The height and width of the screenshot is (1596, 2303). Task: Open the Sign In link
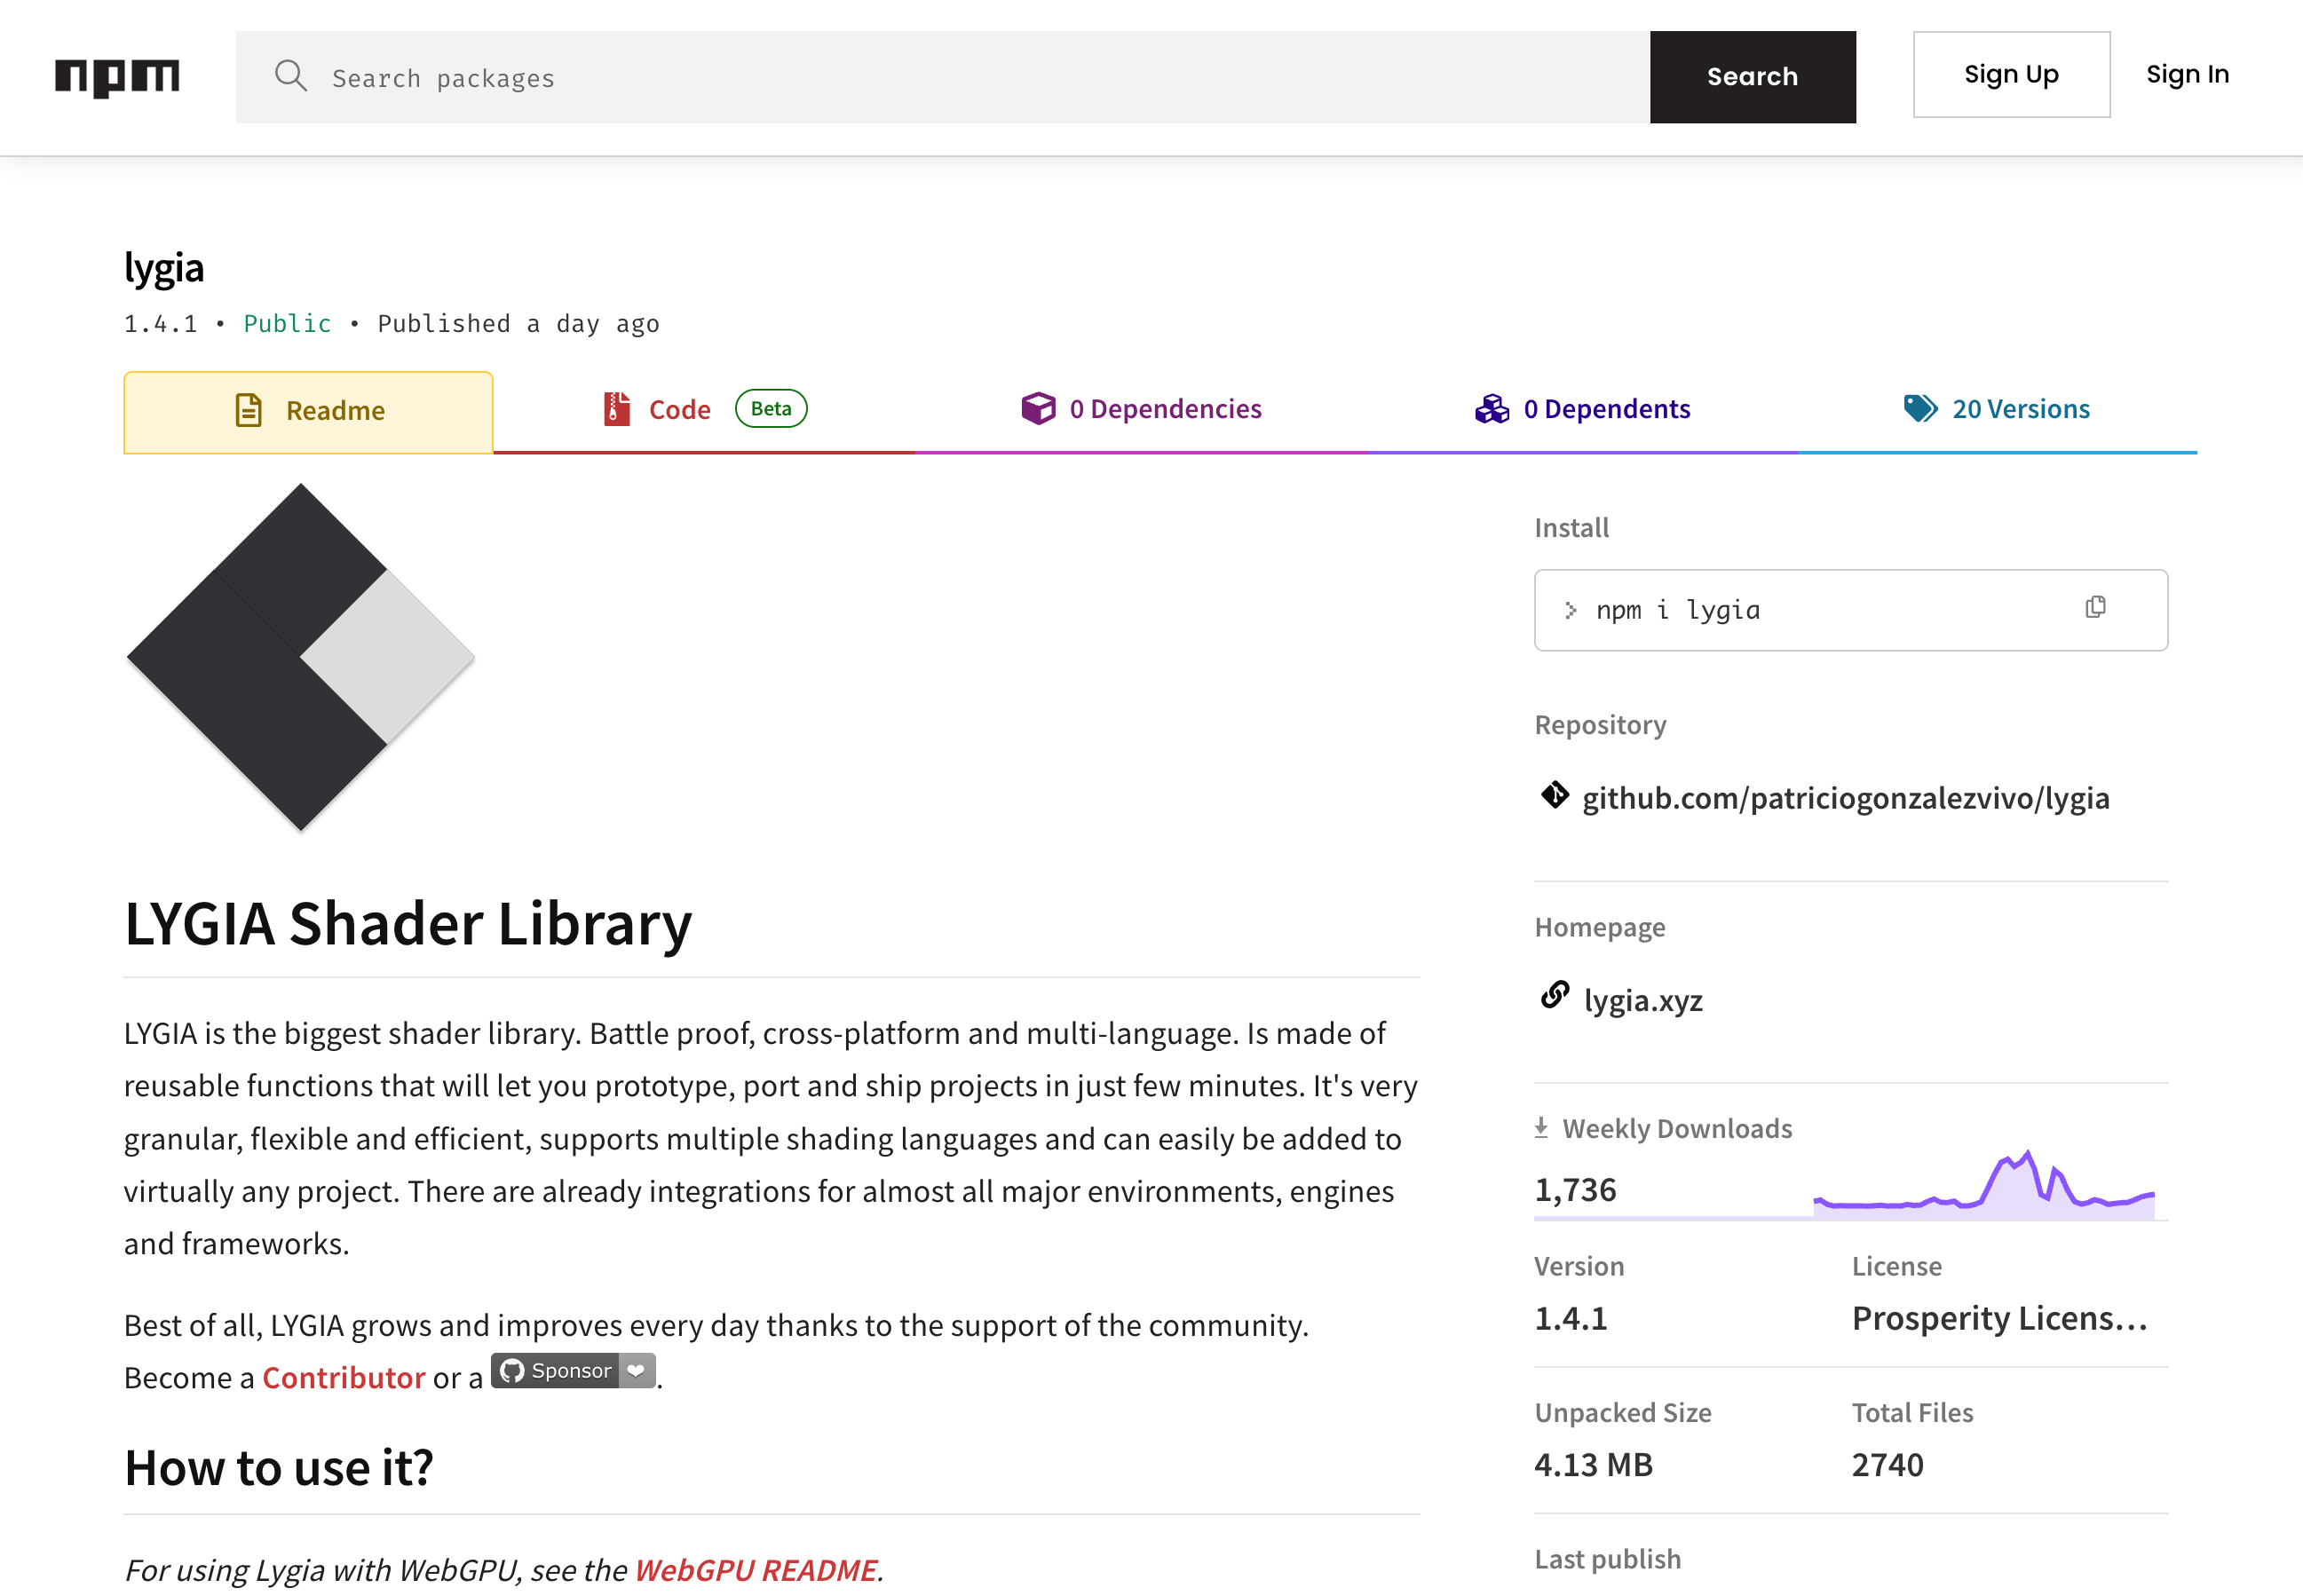point(2186,75)
